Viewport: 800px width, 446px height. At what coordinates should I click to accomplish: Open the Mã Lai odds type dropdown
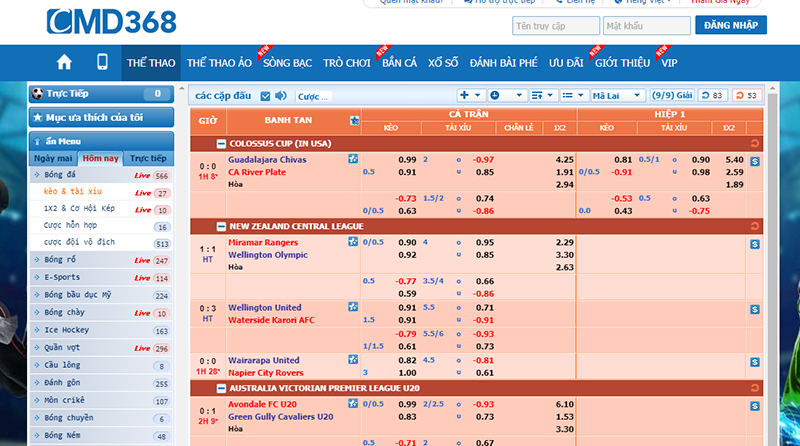(617, 95)
